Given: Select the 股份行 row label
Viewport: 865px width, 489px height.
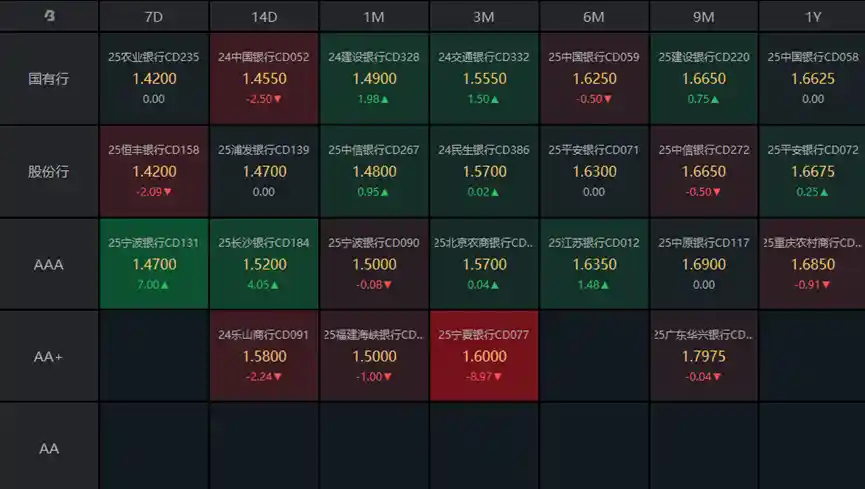Looking at the screenshot, I should [49, 171].
